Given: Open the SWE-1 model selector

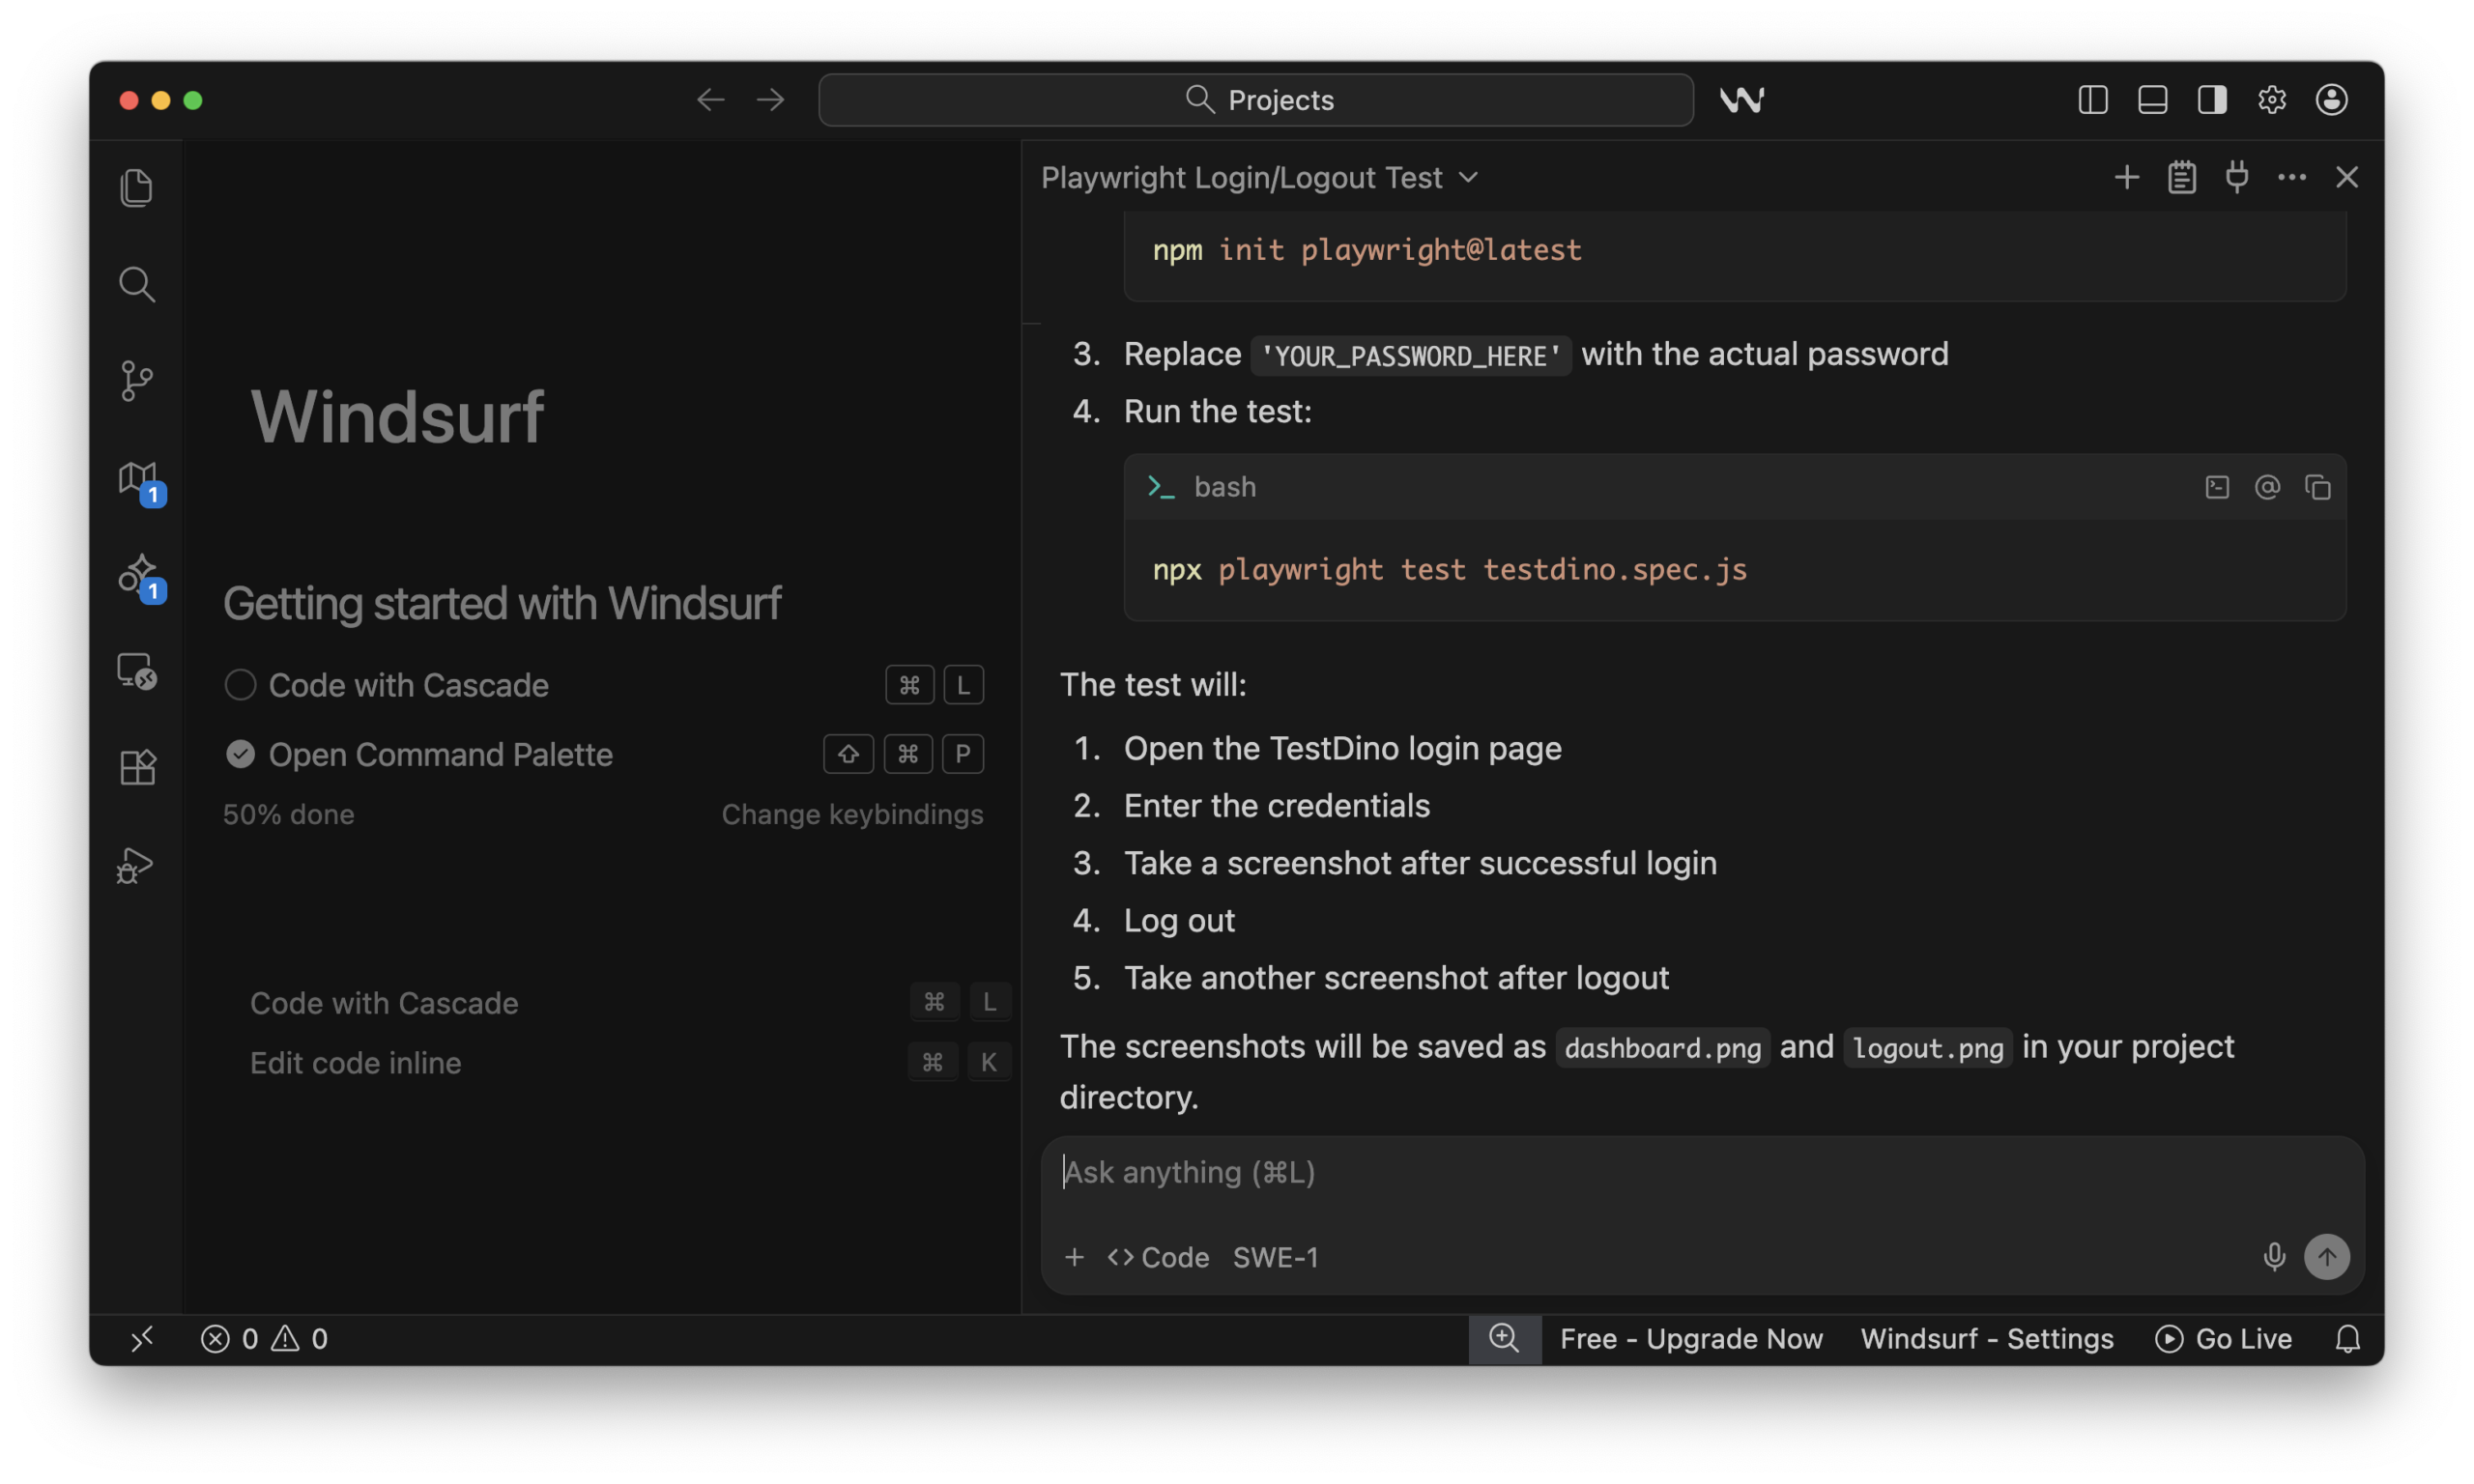Looking at the screenshot, I should (1275, 1257).
